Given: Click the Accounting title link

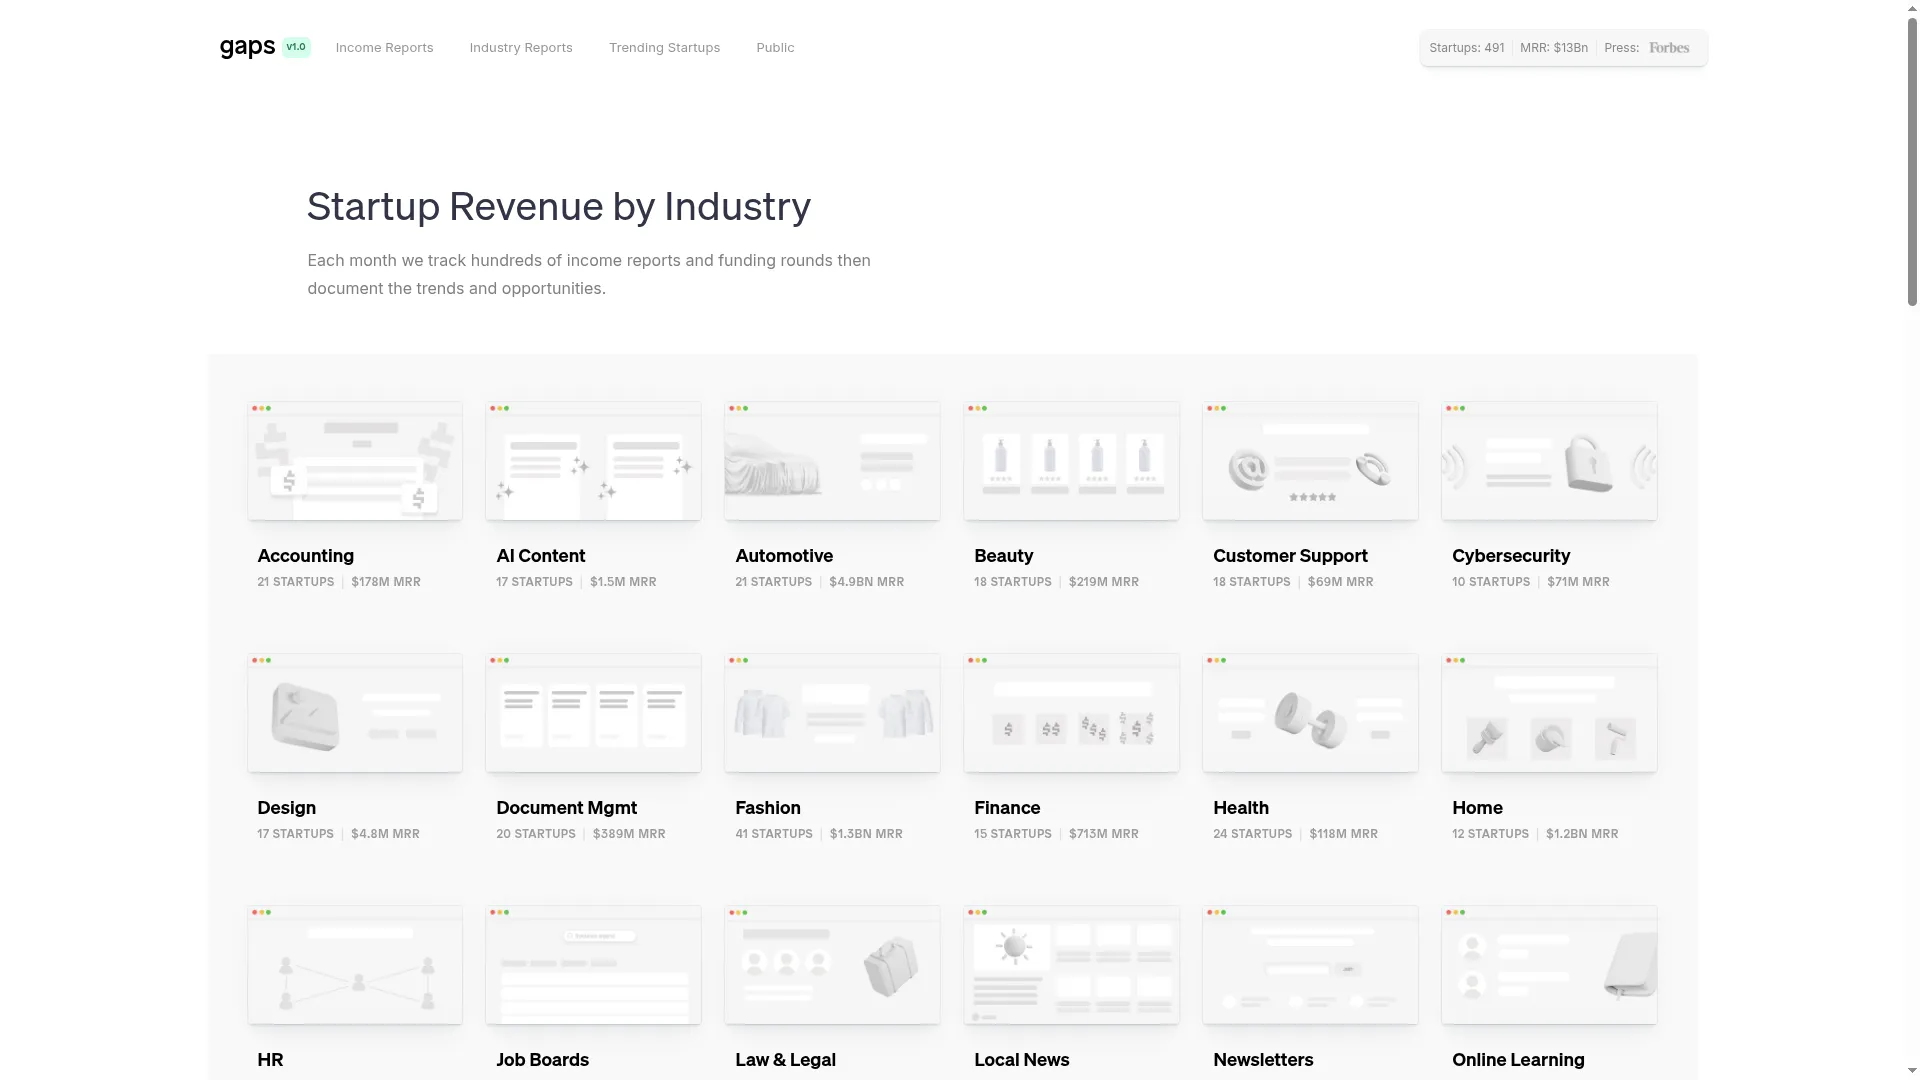Looking at the screenshot, I should coord(305,556).
